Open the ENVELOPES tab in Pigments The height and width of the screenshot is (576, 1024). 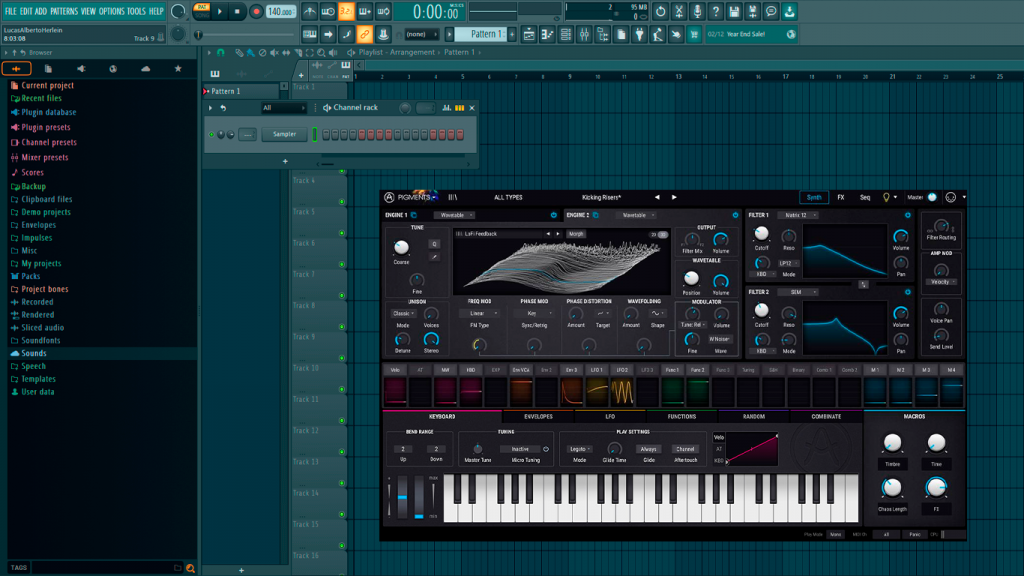coord(538,417)
